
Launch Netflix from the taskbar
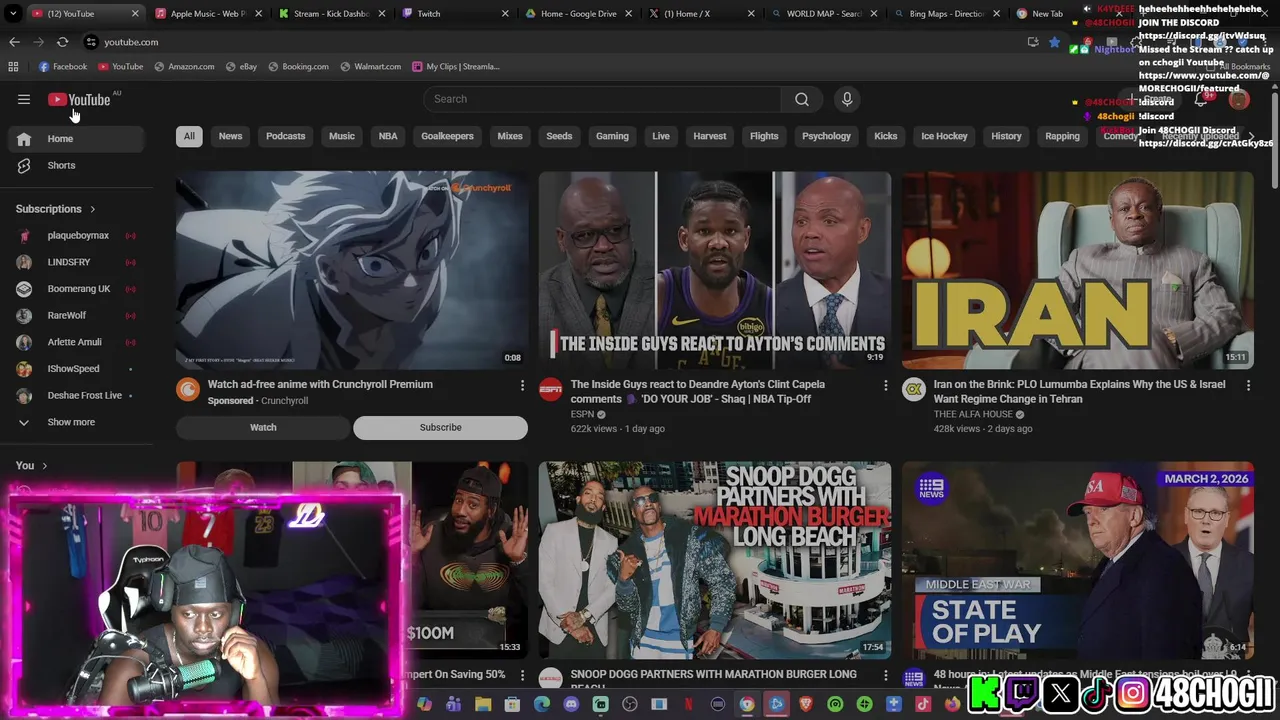click(x=688, y=704)
